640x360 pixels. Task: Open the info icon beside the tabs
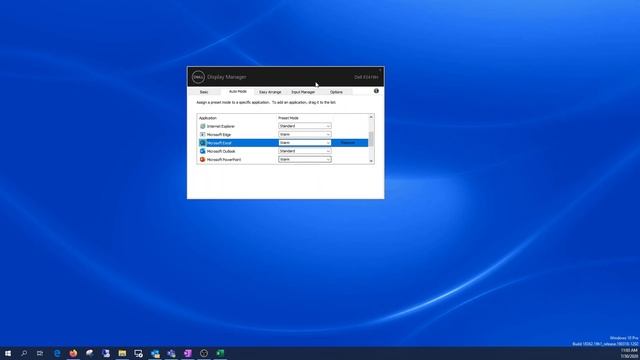pyautogui.click(x=376, y=91)
